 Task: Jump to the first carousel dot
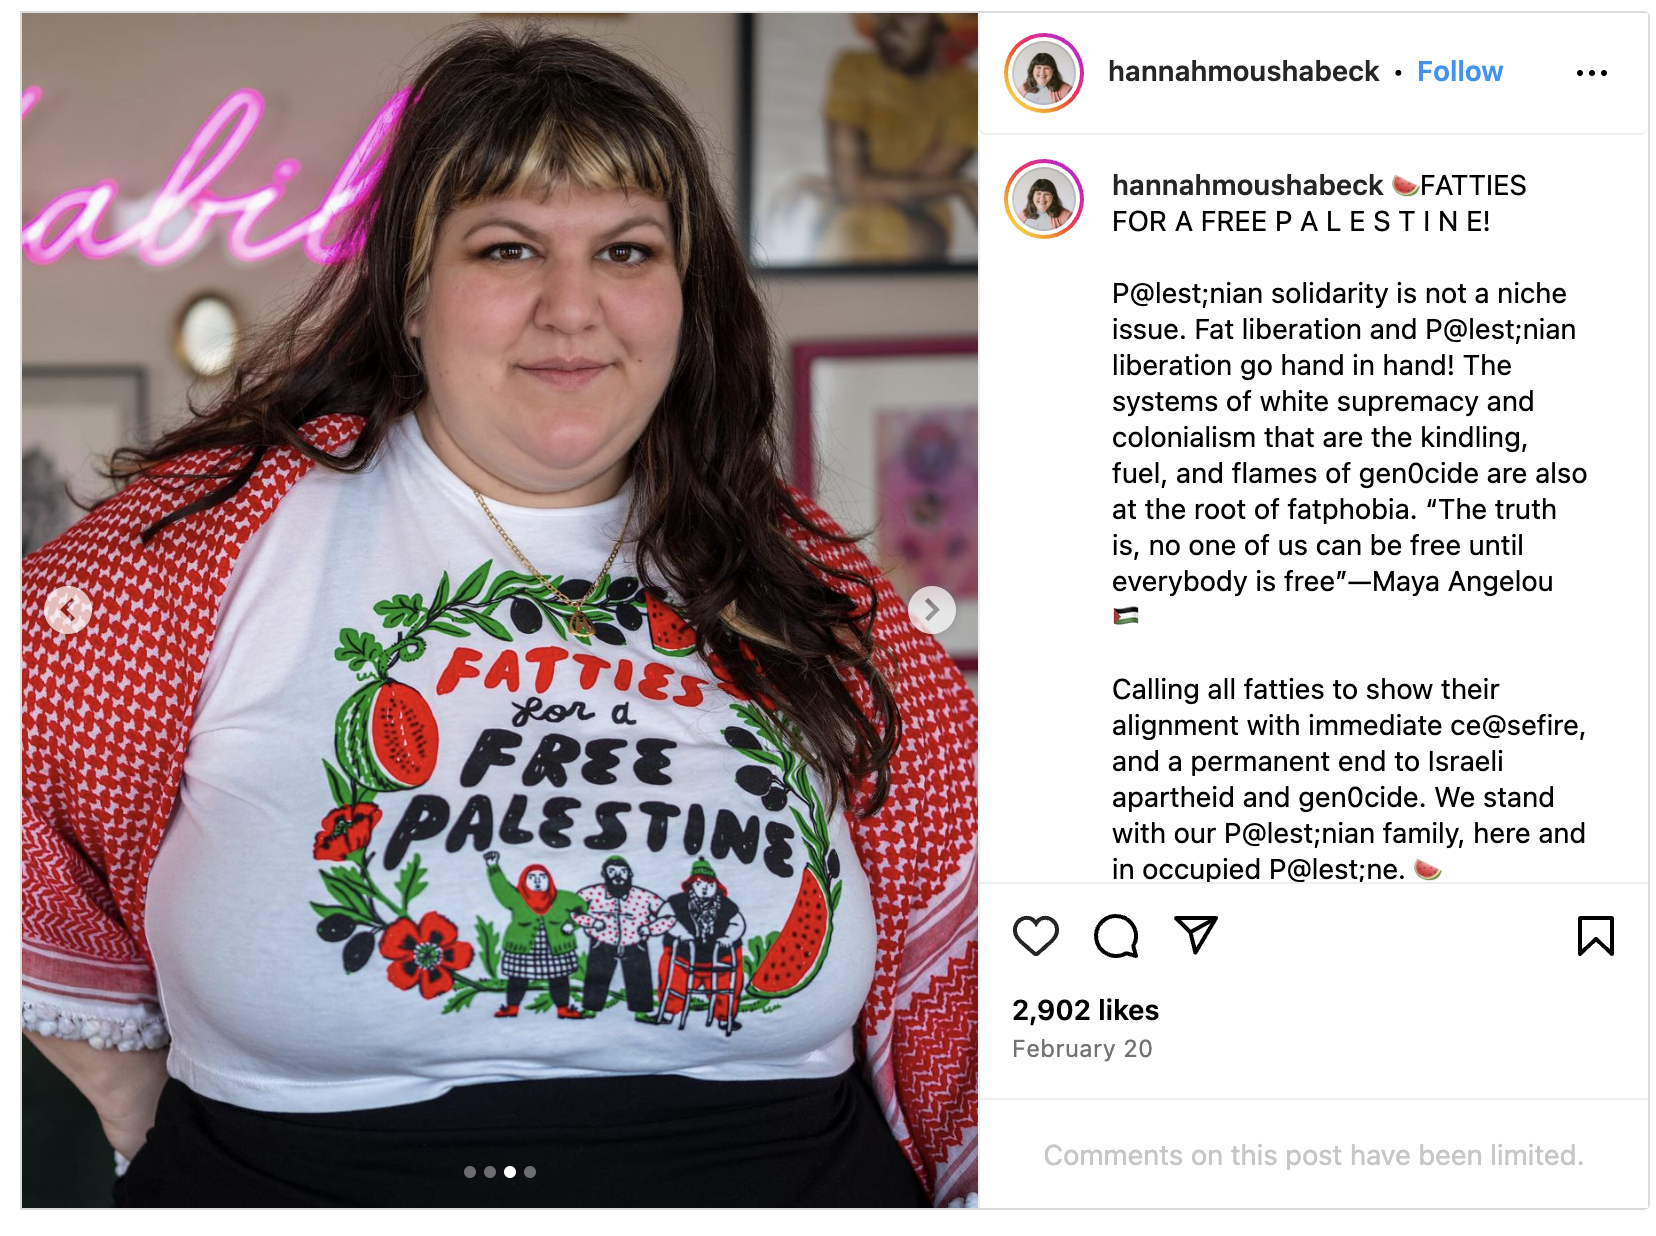click(470, 1172)
